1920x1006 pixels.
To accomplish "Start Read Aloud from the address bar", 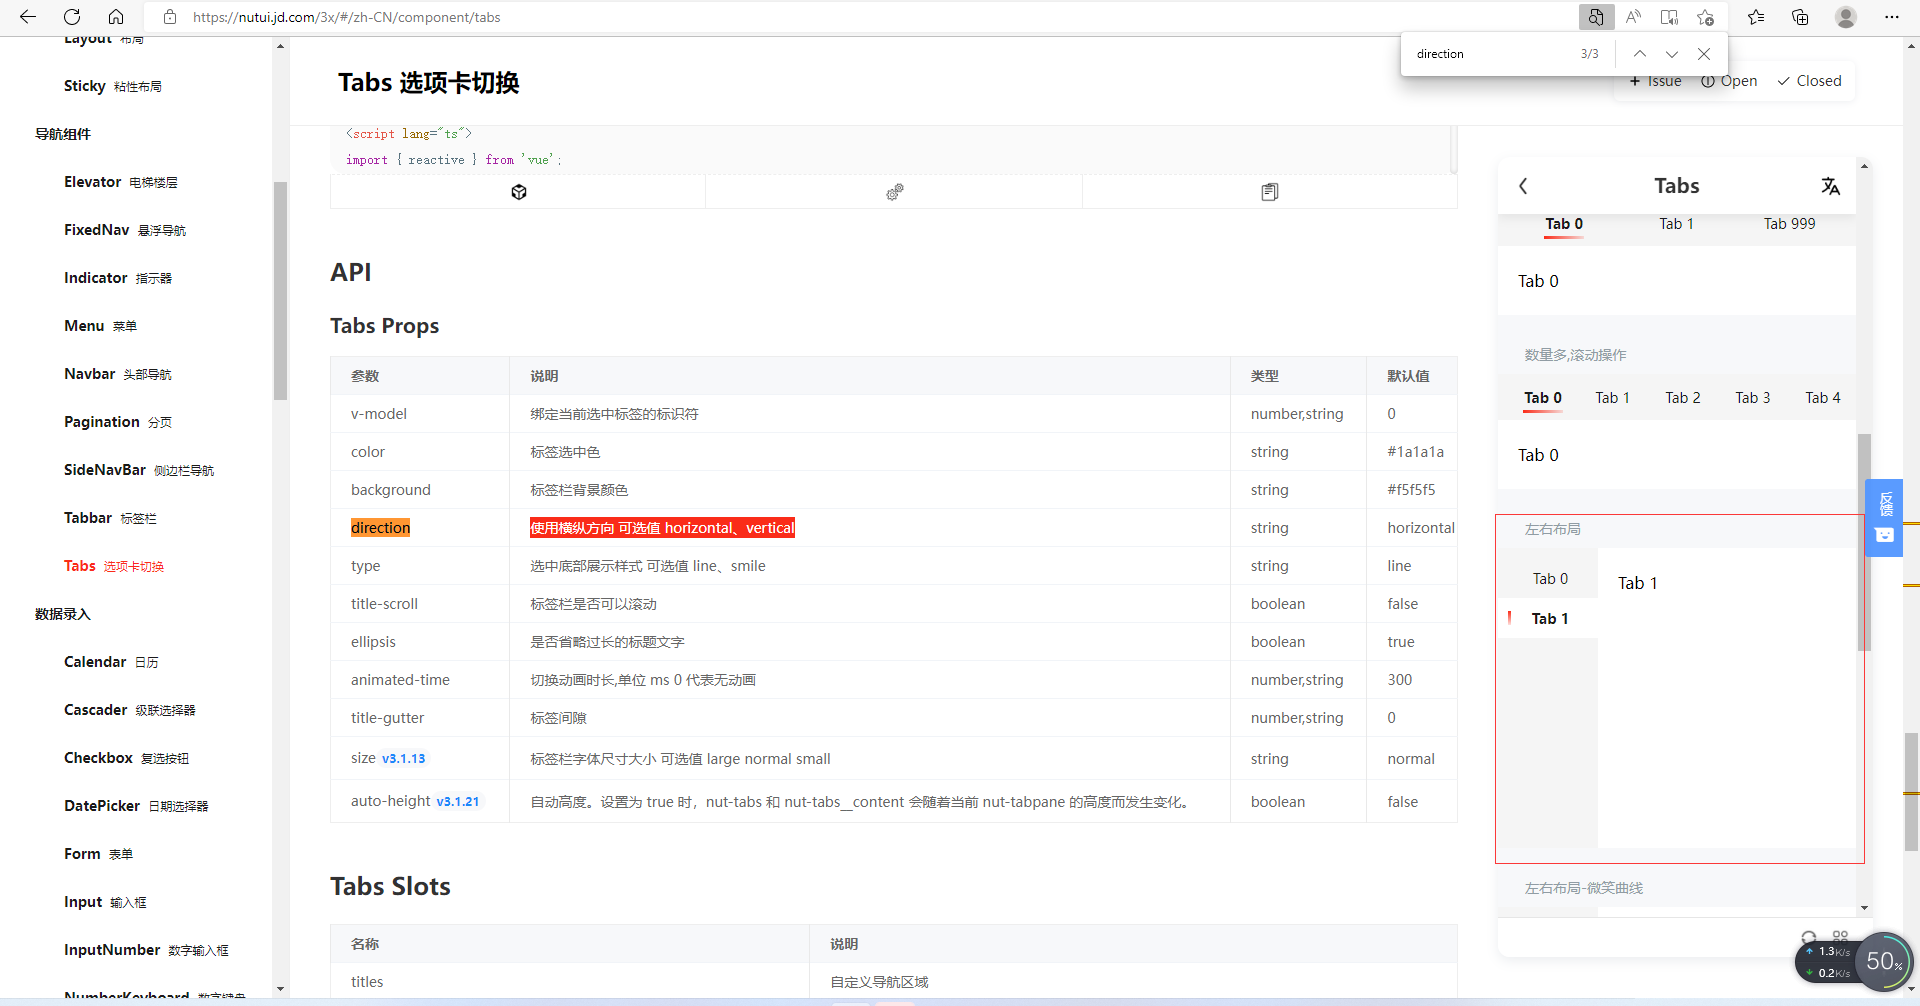I will (1634, 17).
